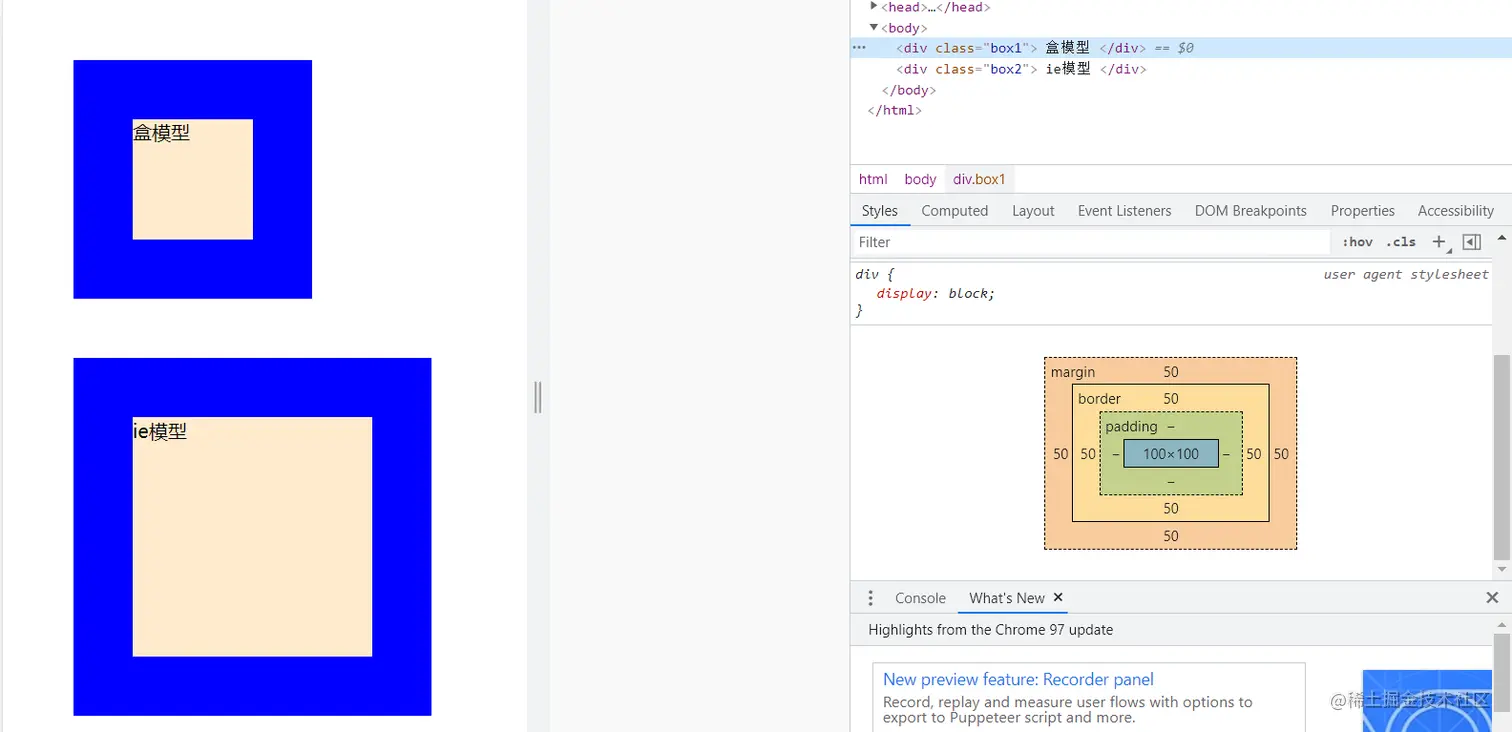The width and height of the screenshot is (1512, 732).
Task: Click the scroll-up arrow in the Styles pane
Action: (1502, 238)
